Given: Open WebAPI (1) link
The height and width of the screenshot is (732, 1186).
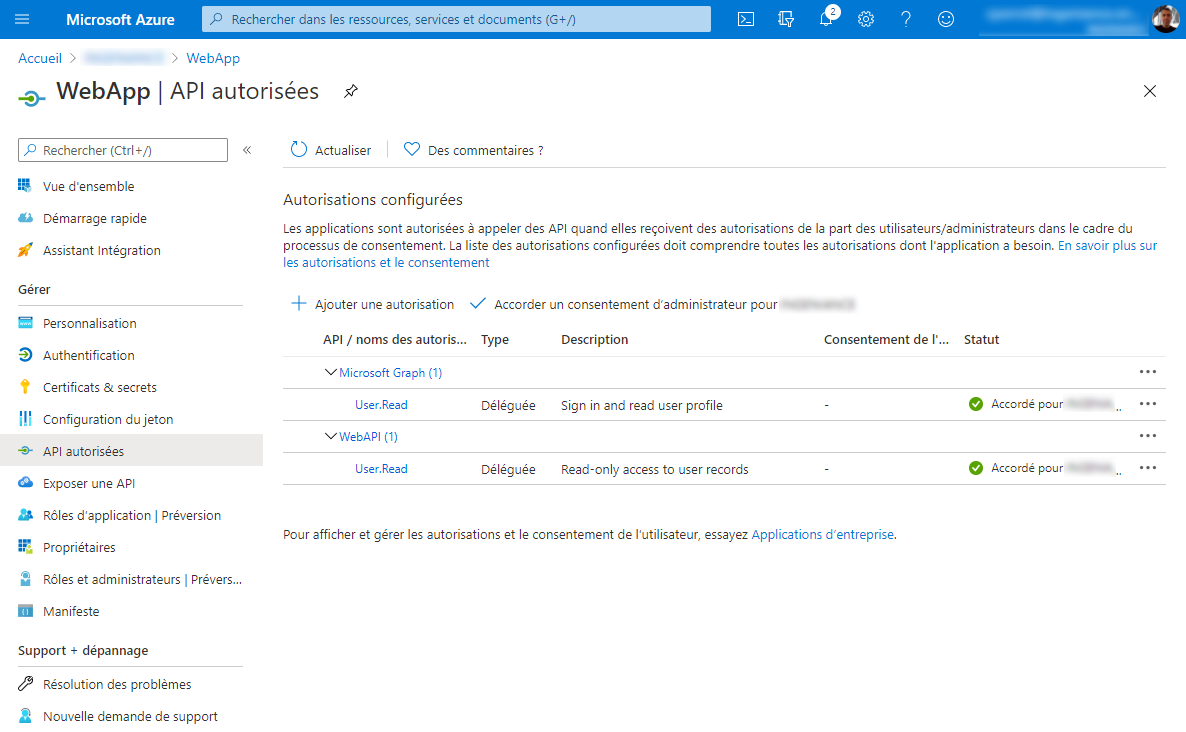Looking at the screenshot, I should click(x=368, y=437).
